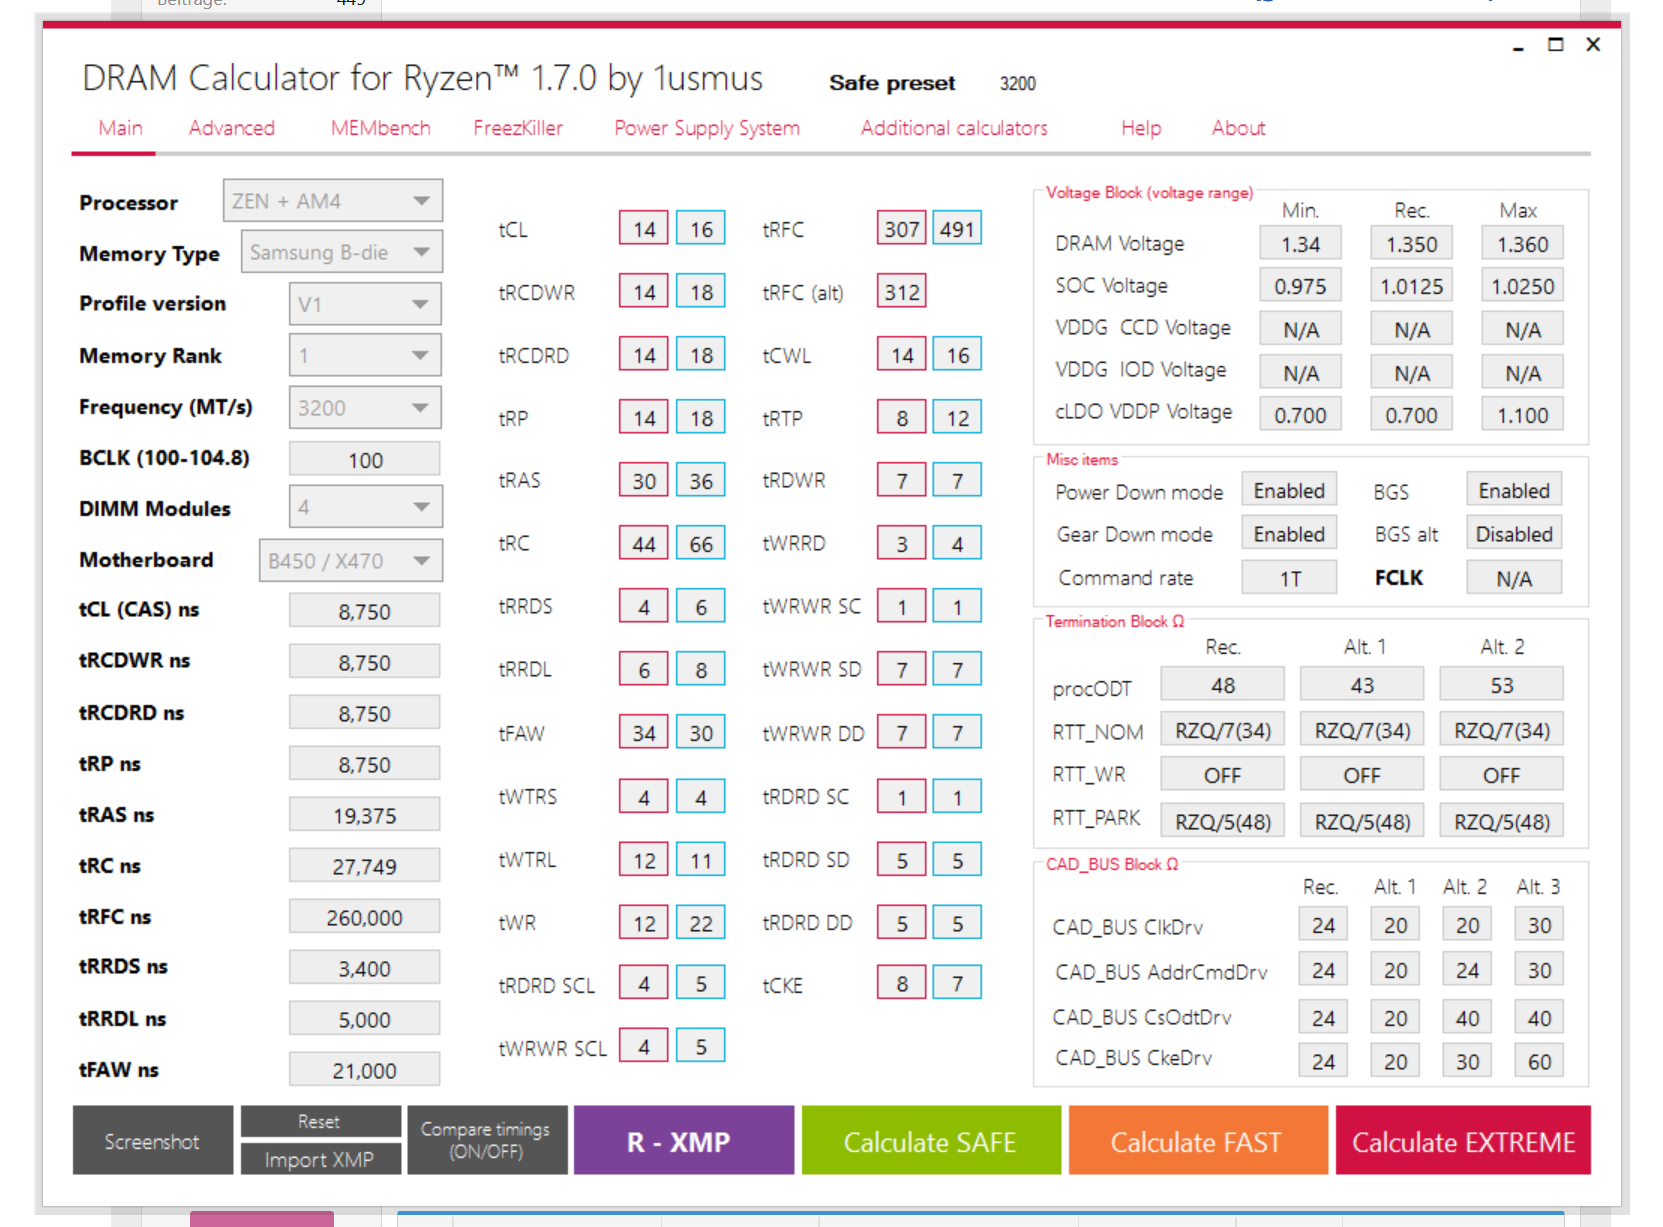Click Calculate EXTREME button
The width and height of the screenshot is (1663, 1227).
pyautogui.click(x=1463, y=1140)
